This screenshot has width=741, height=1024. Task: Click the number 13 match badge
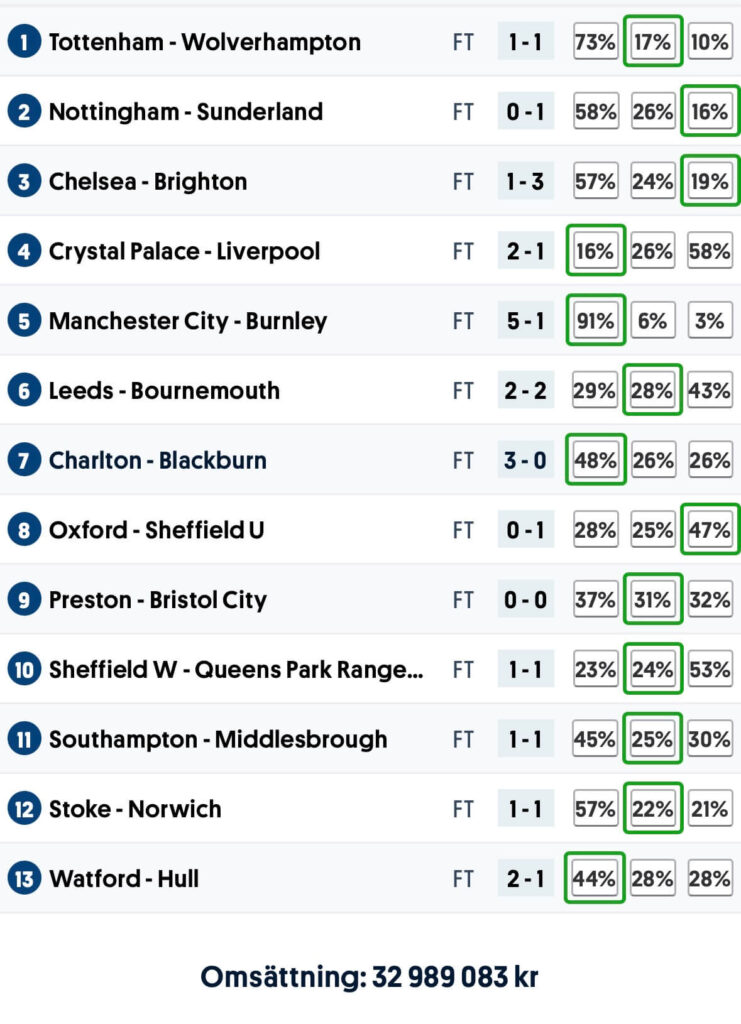(x=23, y=879)
